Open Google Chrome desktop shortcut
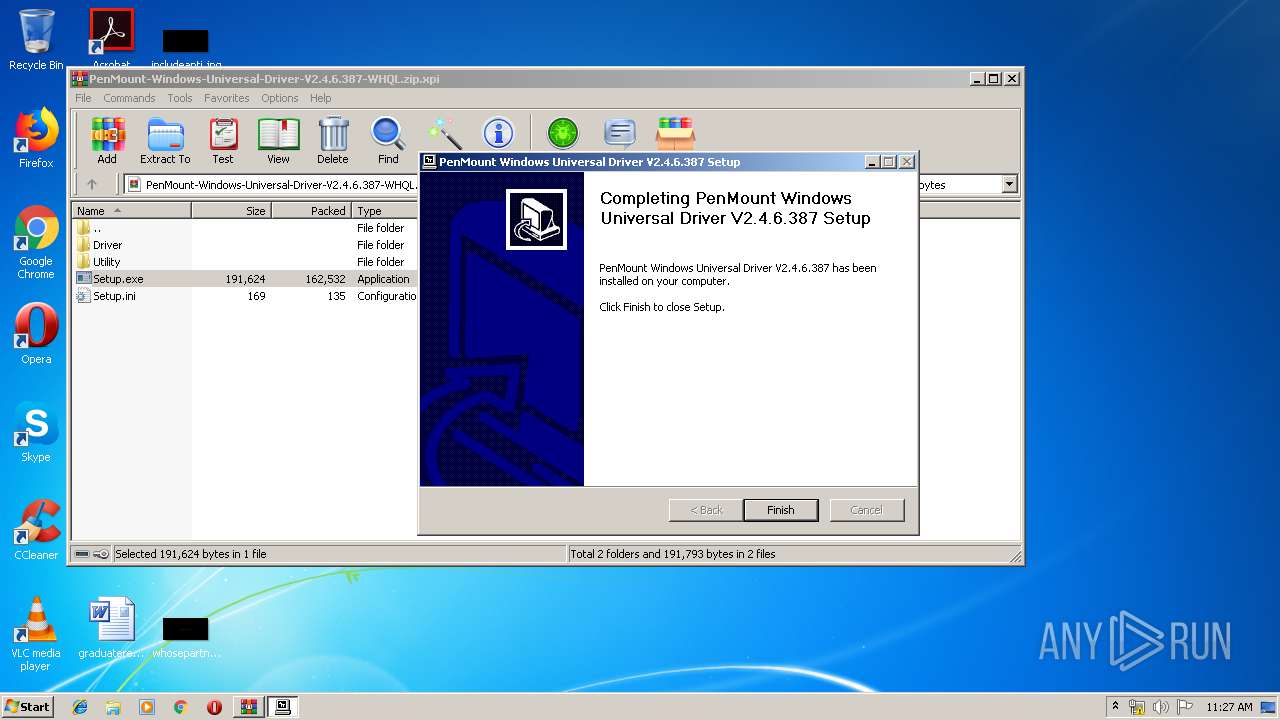 click(36, 242)
